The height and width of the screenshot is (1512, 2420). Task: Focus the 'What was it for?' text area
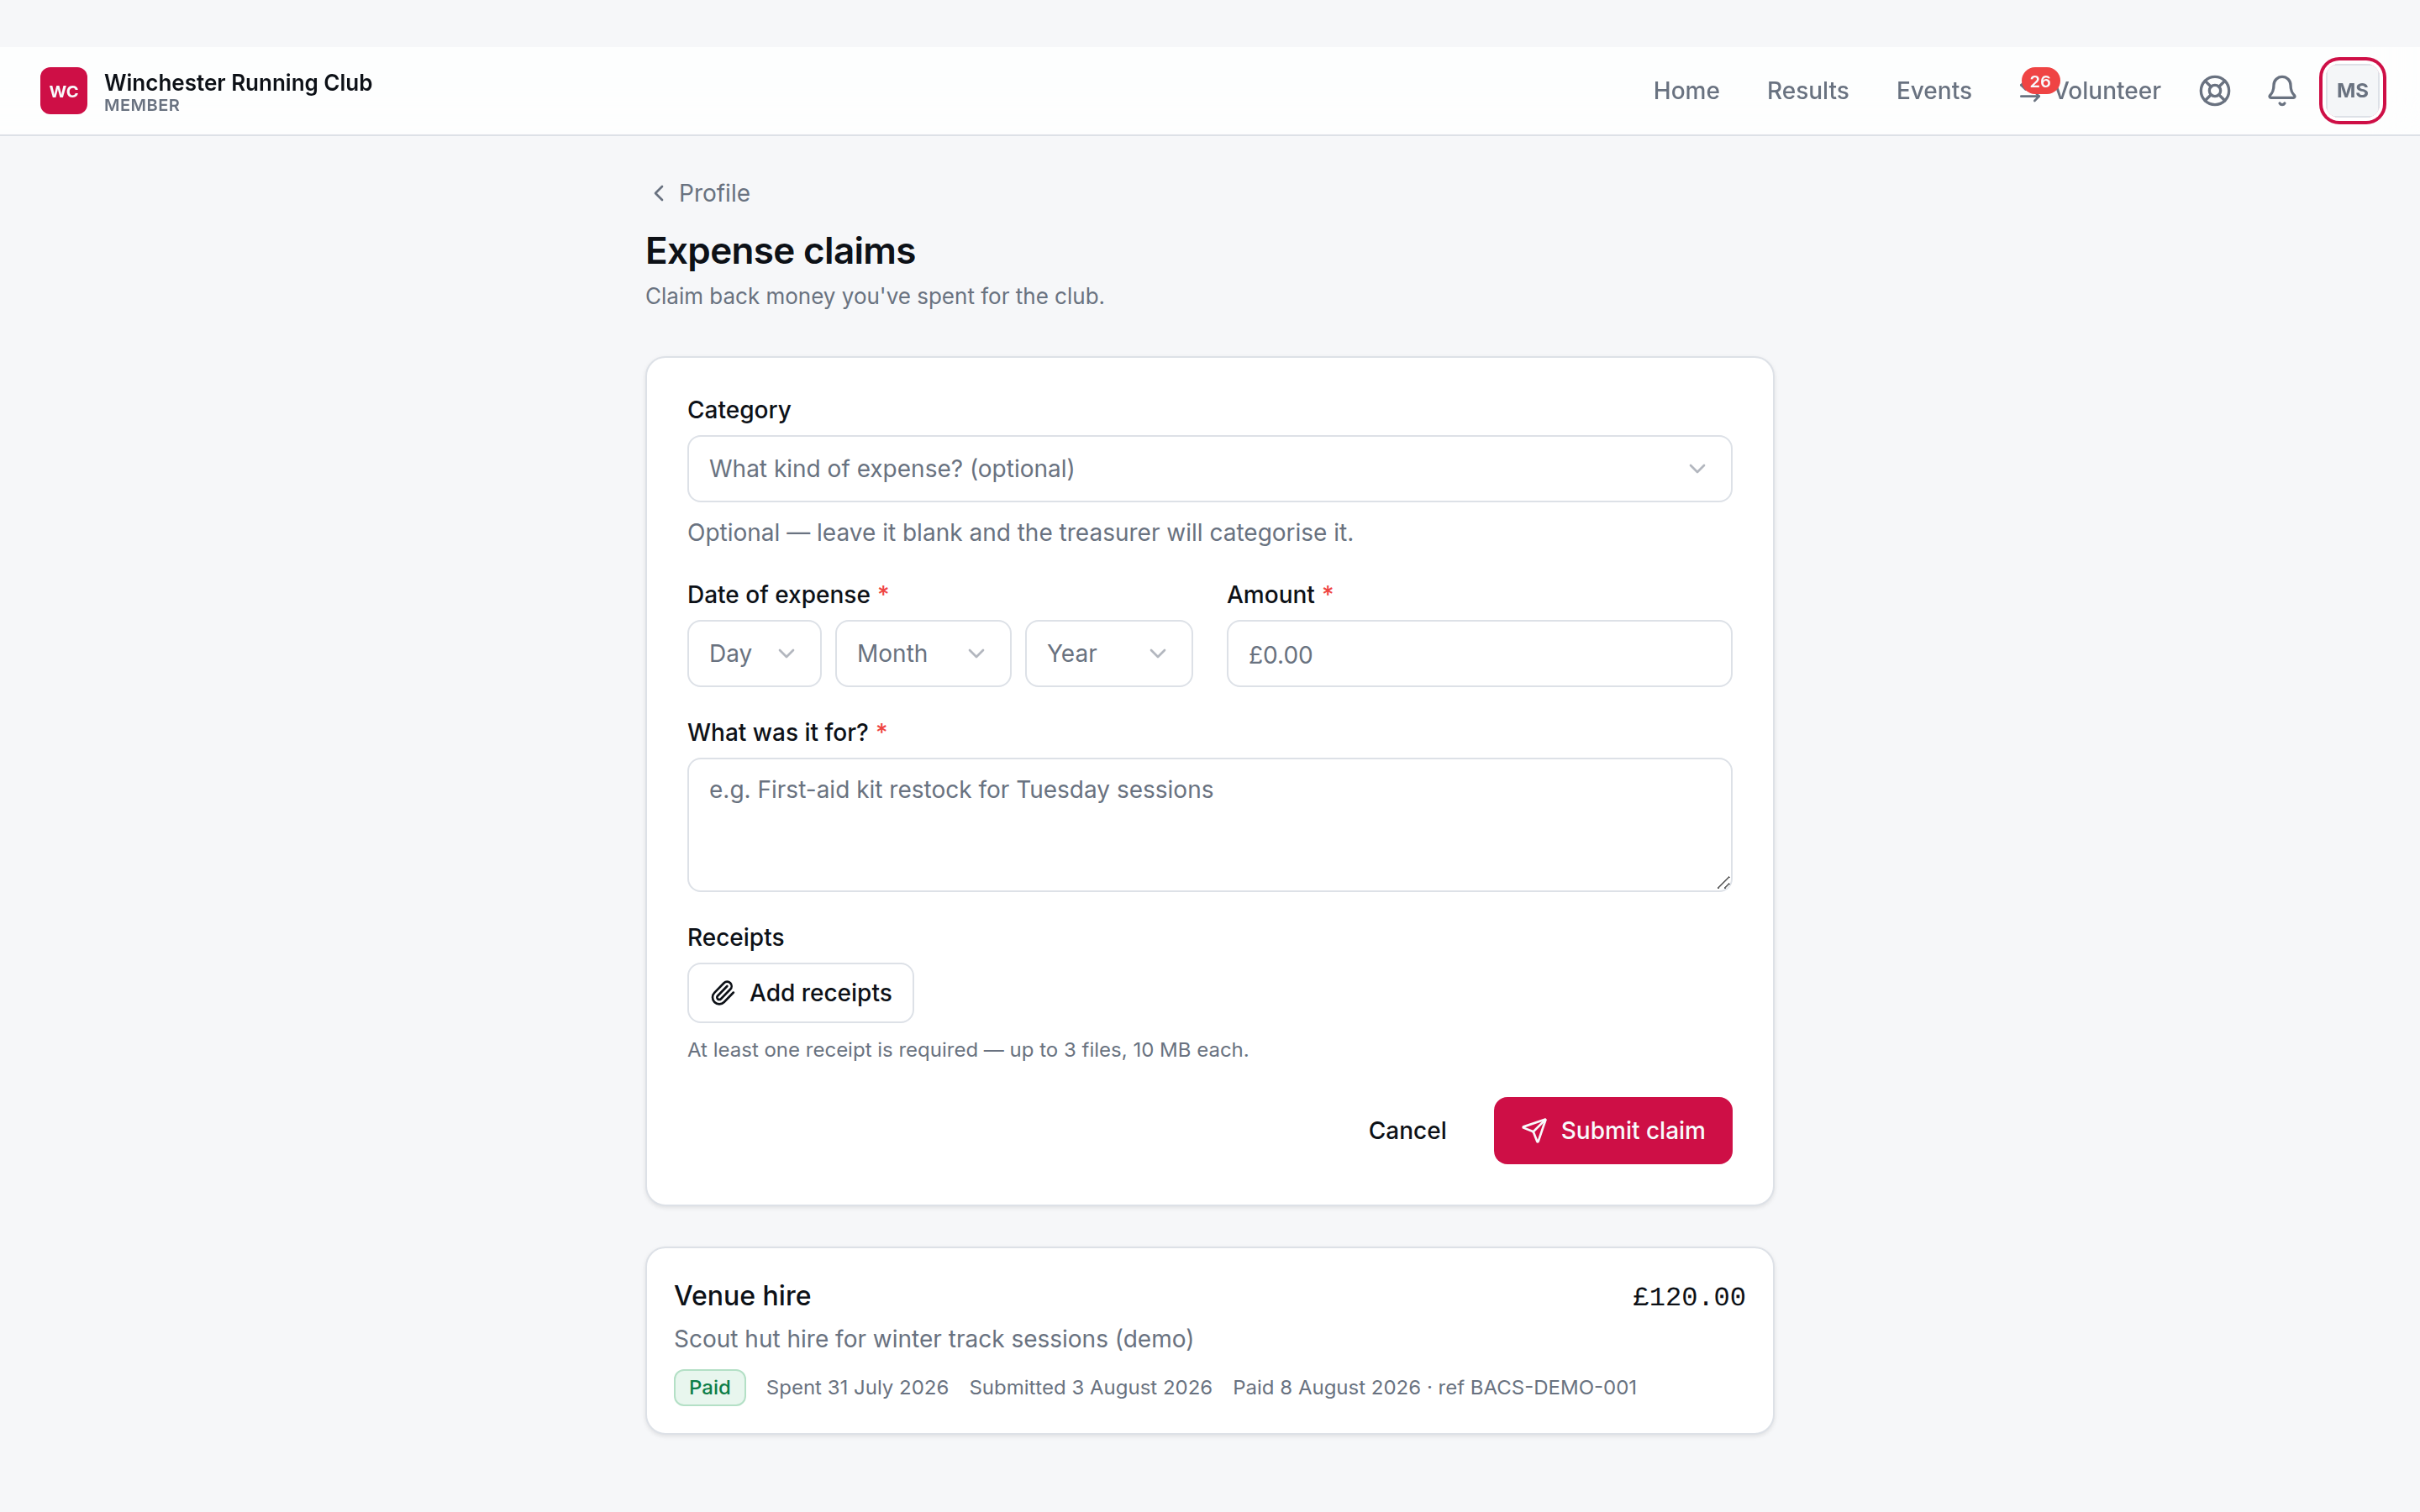click(1209, 825)
